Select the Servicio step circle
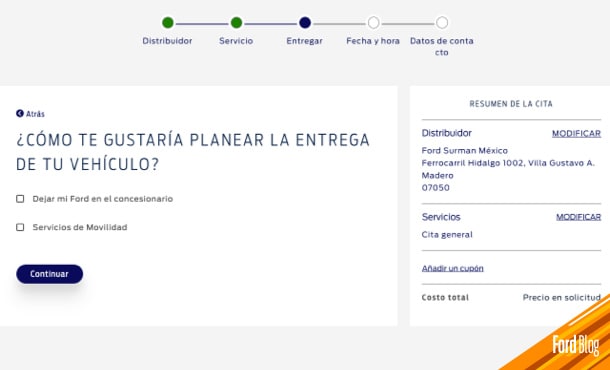 (236, 23)
